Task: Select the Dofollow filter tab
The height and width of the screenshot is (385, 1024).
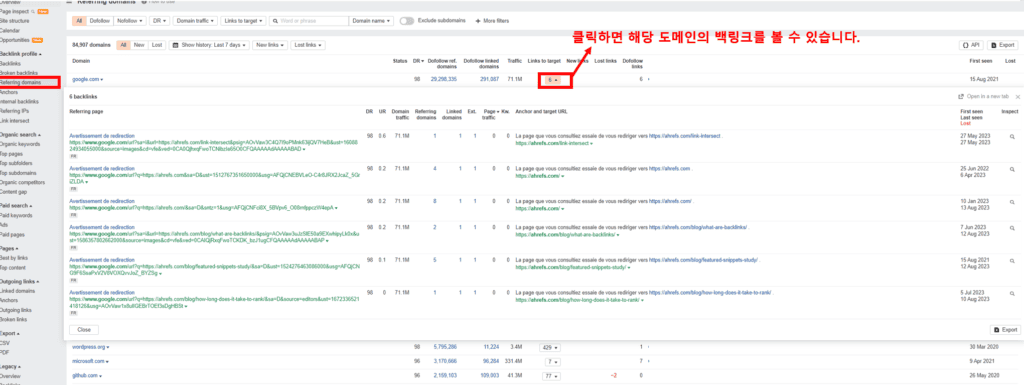Action: (x=100, y=21)
